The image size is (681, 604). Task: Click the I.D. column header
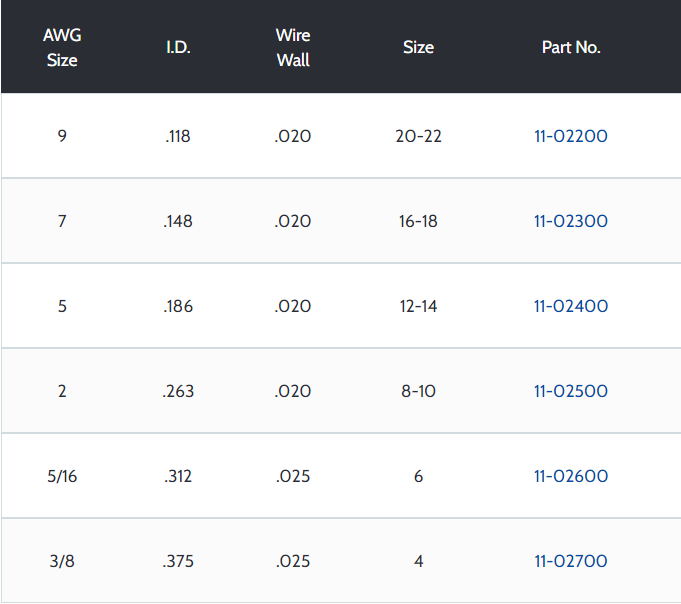178,47
